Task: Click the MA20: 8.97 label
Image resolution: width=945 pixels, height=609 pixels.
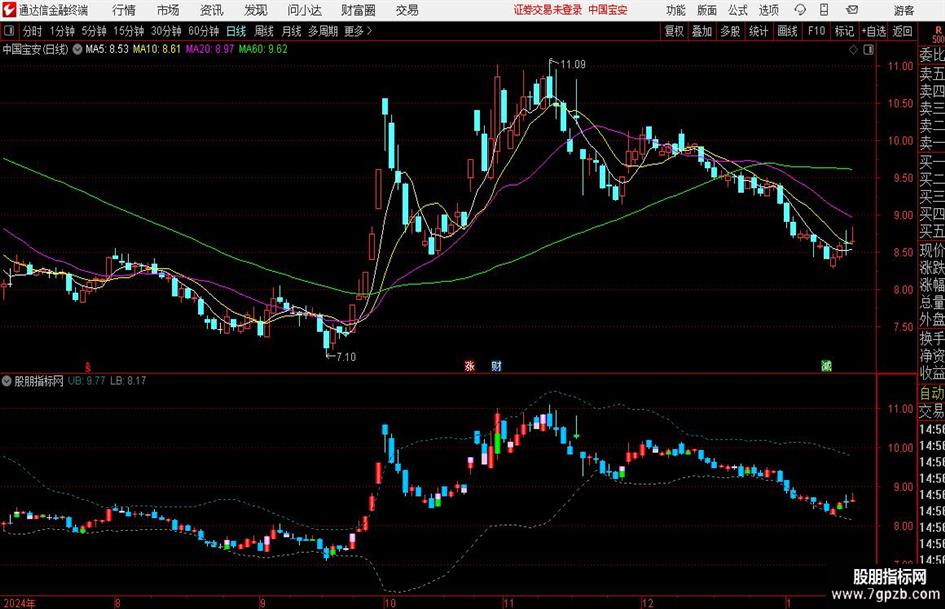Action: (x=210, y=49)
